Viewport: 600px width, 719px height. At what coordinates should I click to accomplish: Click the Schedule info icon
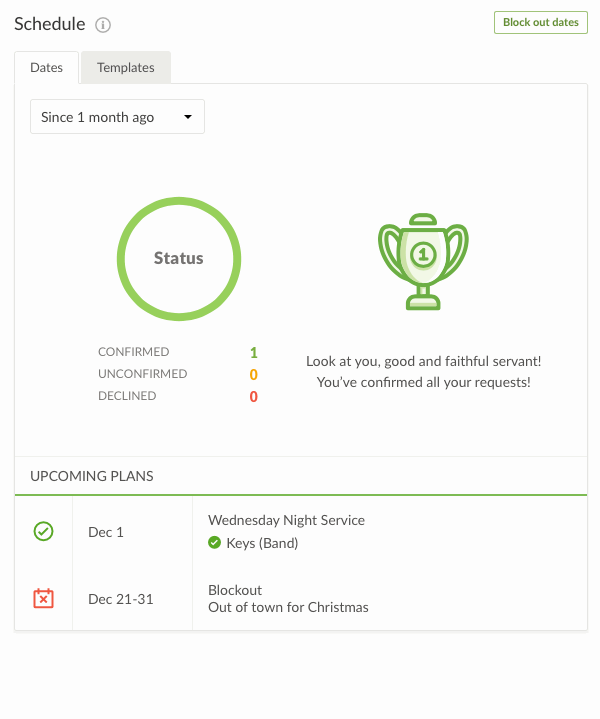[x=103, y=25]
